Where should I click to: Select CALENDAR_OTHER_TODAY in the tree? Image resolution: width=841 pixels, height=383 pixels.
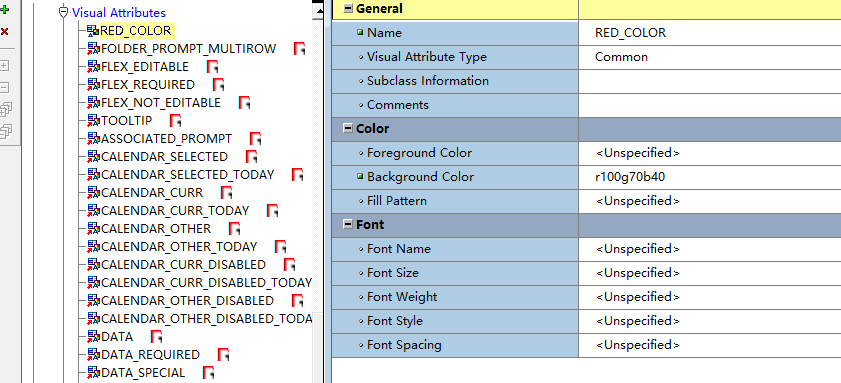(179, 247)
